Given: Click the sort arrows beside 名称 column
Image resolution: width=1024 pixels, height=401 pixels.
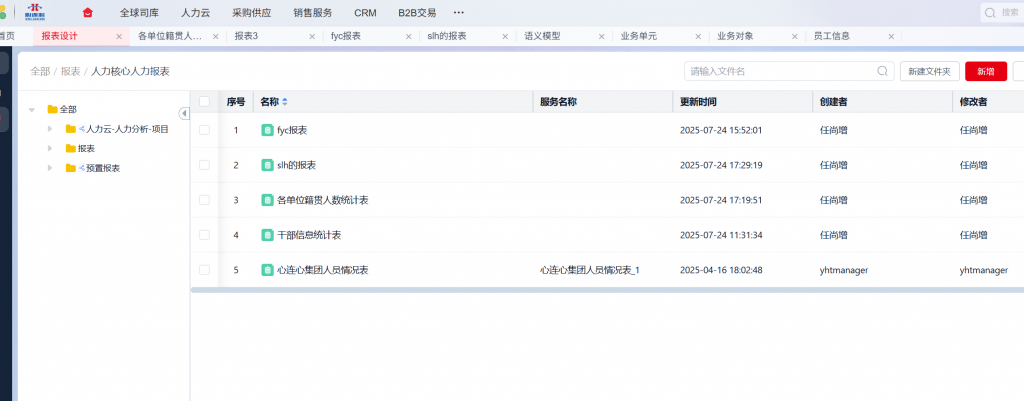Looking at the screenshot, I should coord(284,102).
